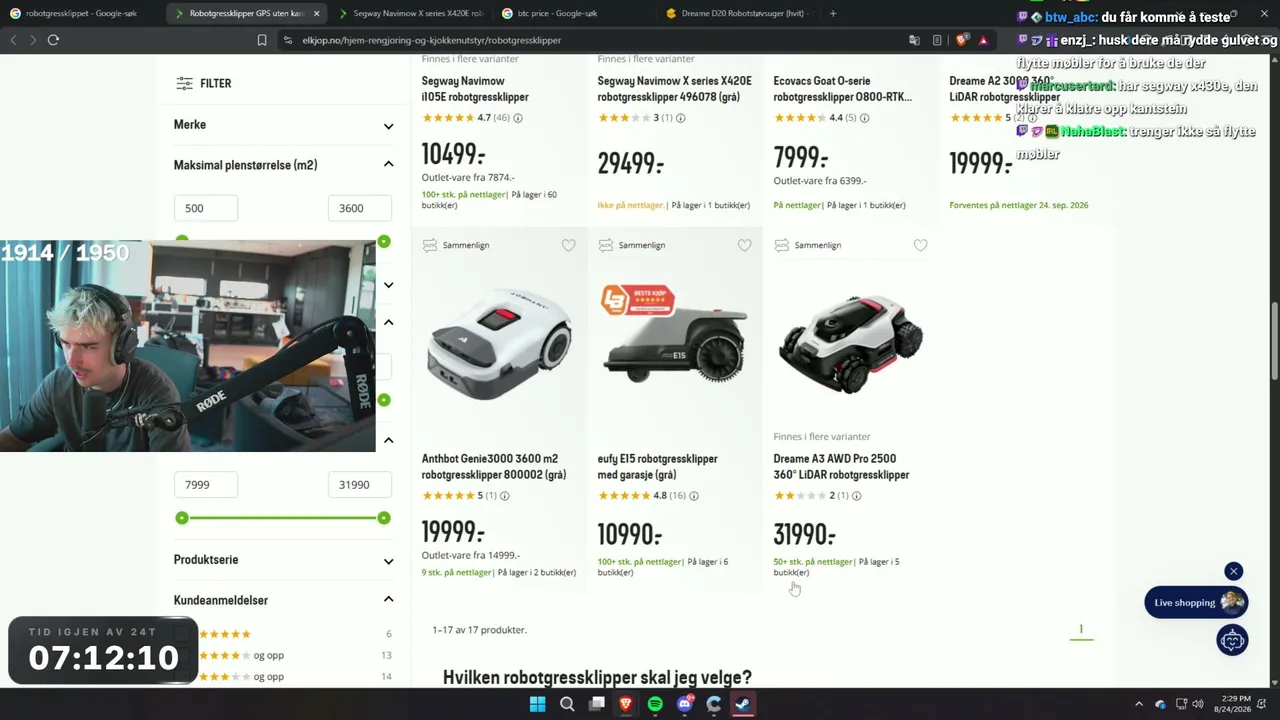The width and height of the screenshot is (1280, 720).
Task: Toggle Sammenlign for Anthbot Genie3000
Action: (456, 245)
